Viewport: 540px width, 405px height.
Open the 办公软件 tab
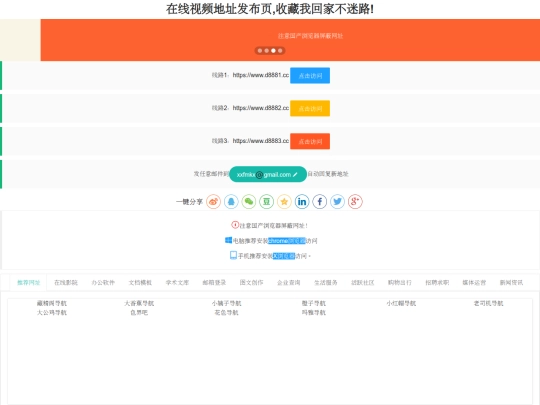click(103, 283)
